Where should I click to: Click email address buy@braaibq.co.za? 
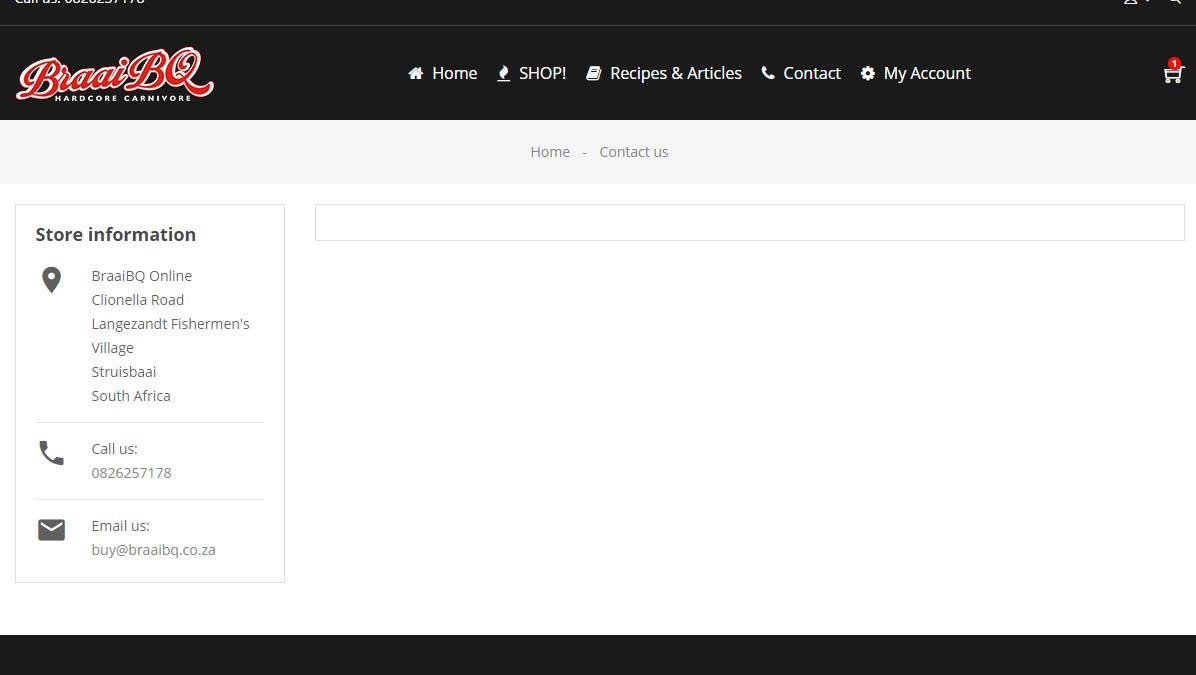[153, 550]
